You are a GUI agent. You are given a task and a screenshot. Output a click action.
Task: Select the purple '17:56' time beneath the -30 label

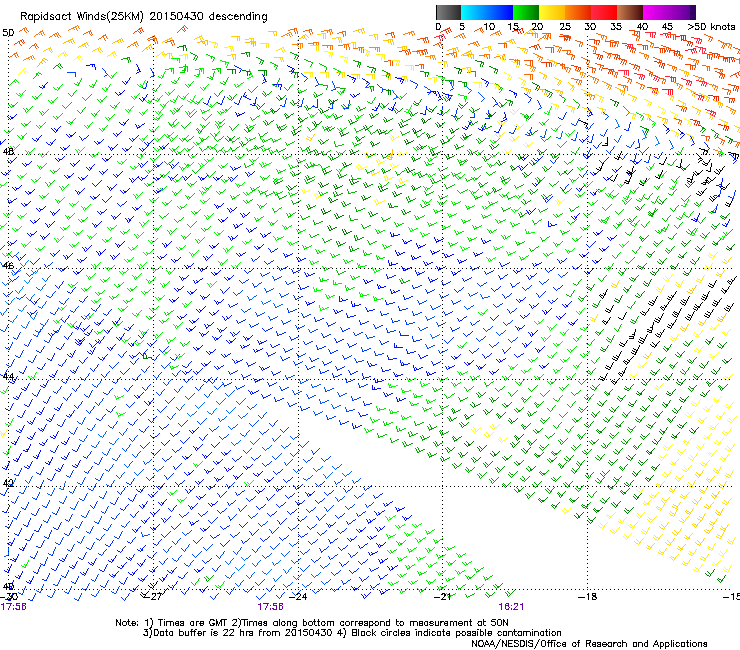coord(13,607)
